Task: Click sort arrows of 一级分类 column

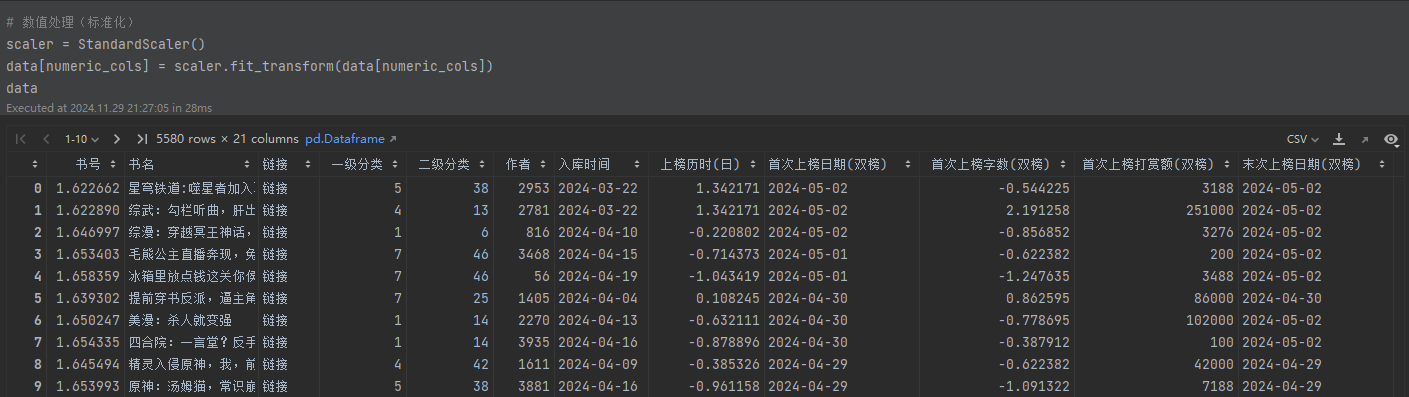Action: coord(395,164)
